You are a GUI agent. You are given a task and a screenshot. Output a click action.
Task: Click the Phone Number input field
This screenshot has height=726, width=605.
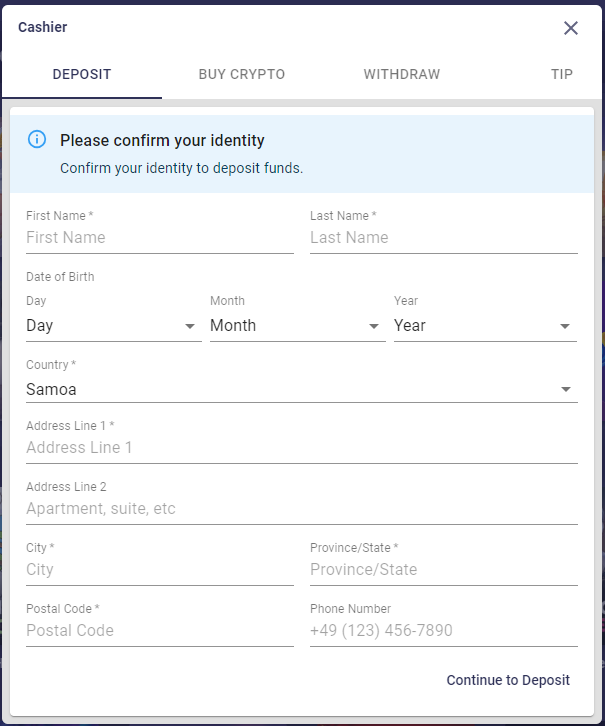(444, 631)
